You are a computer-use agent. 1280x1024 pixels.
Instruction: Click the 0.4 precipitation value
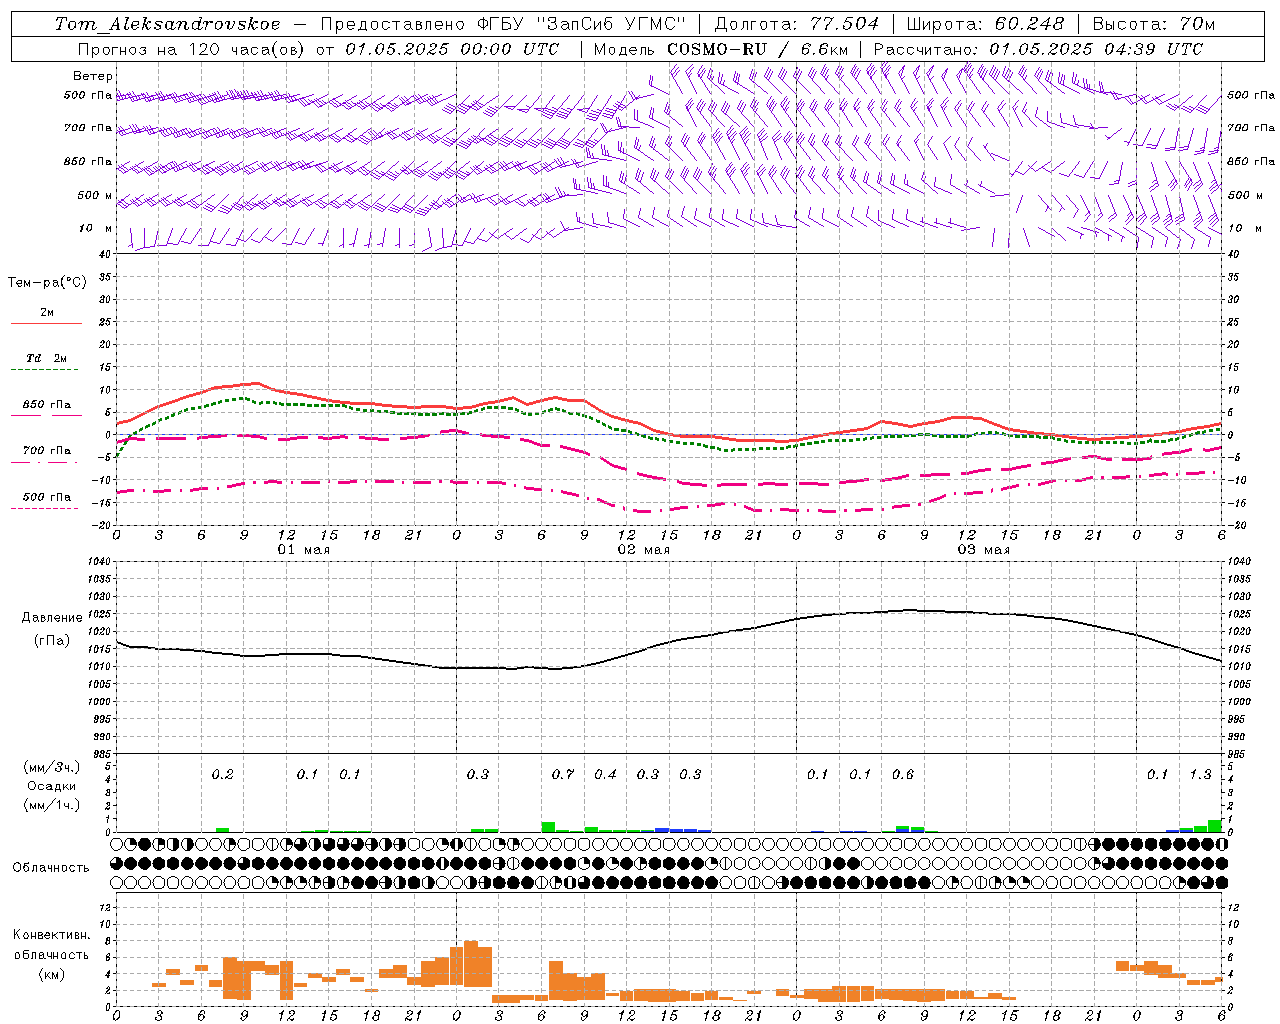point(605,775)
